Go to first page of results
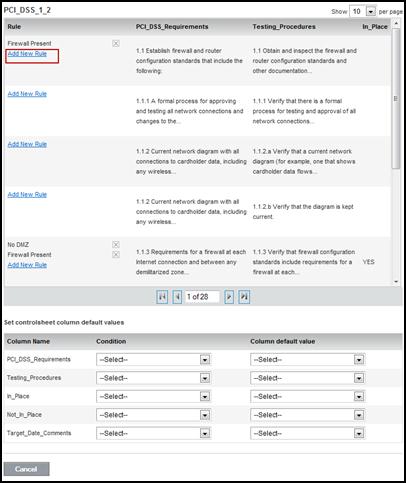The image size is (406, 483). pyautogui.click(x=162, y=297)
